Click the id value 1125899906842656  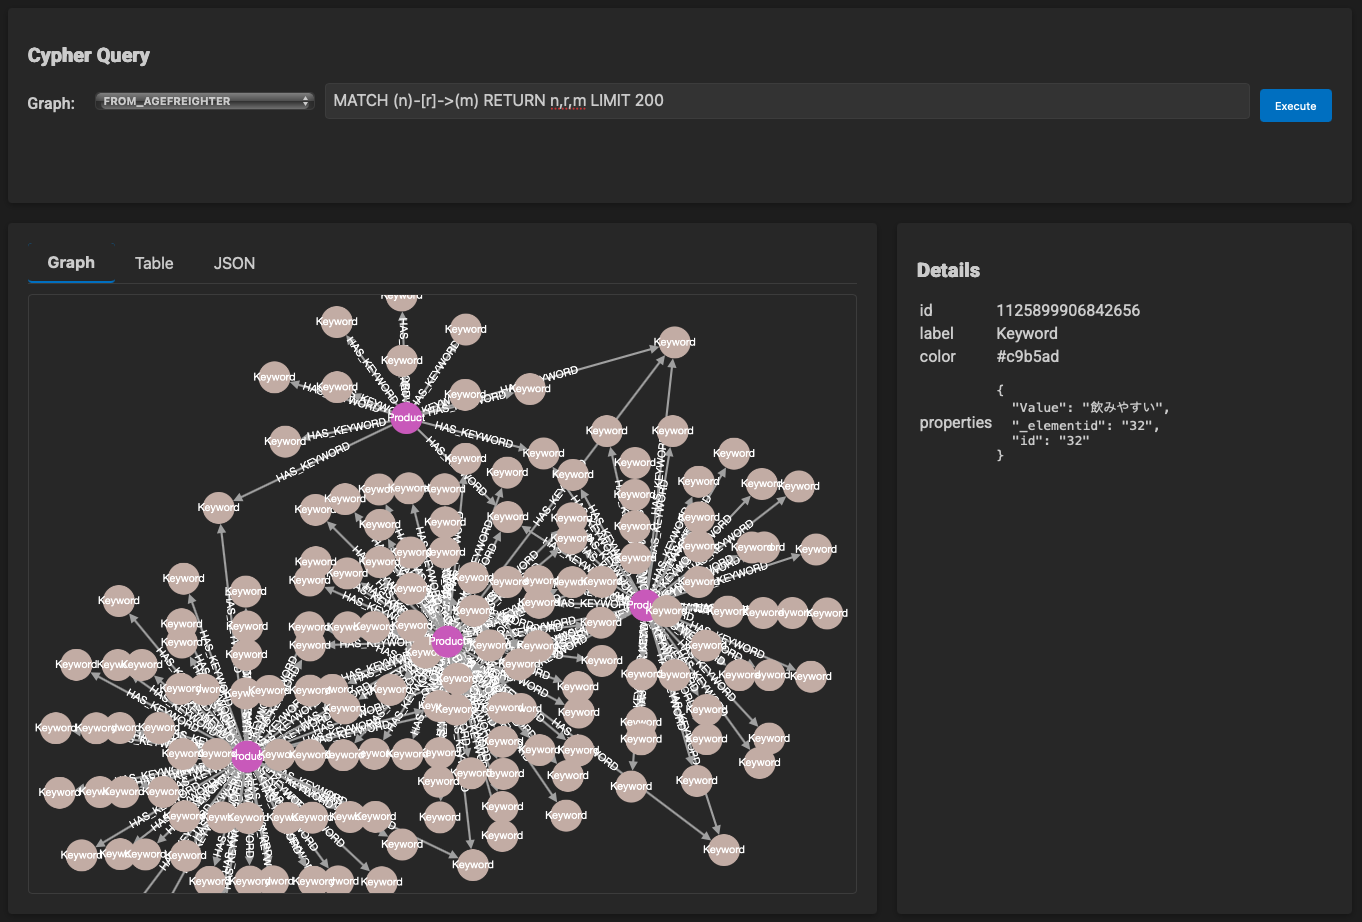click(1067, 310)
